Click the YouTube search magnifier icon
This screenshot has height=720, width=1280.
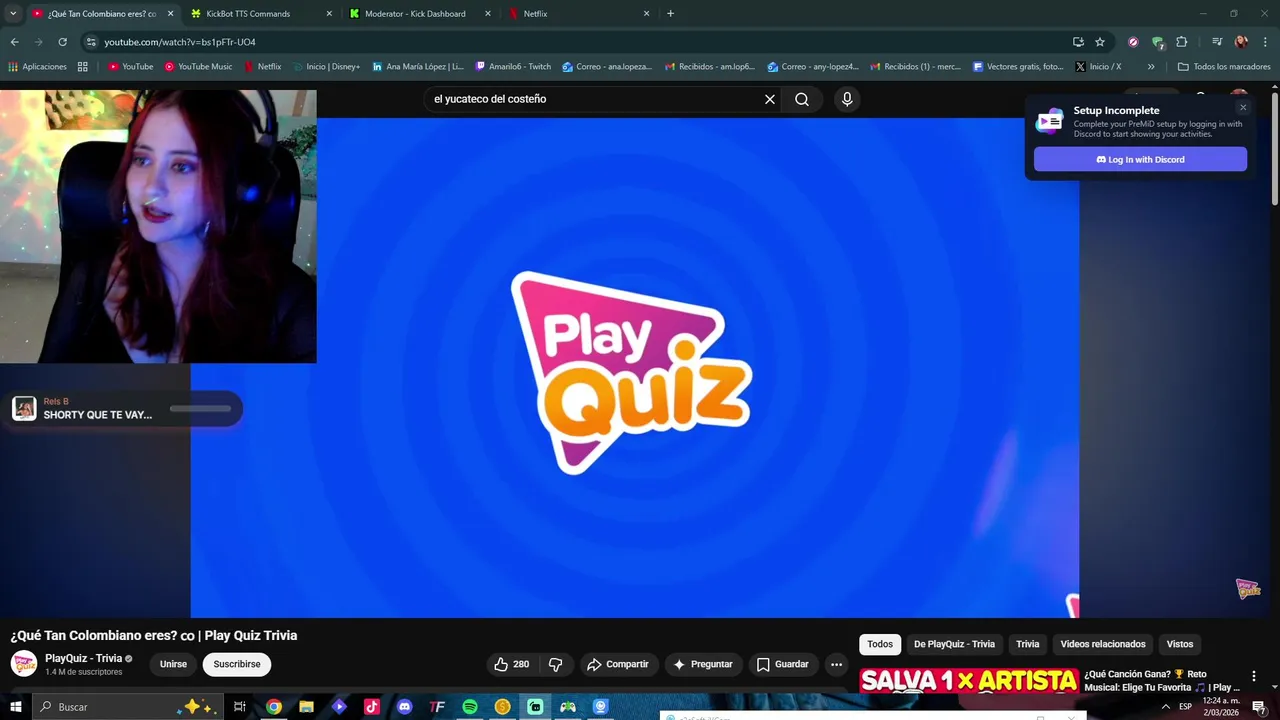coord(802,99)
